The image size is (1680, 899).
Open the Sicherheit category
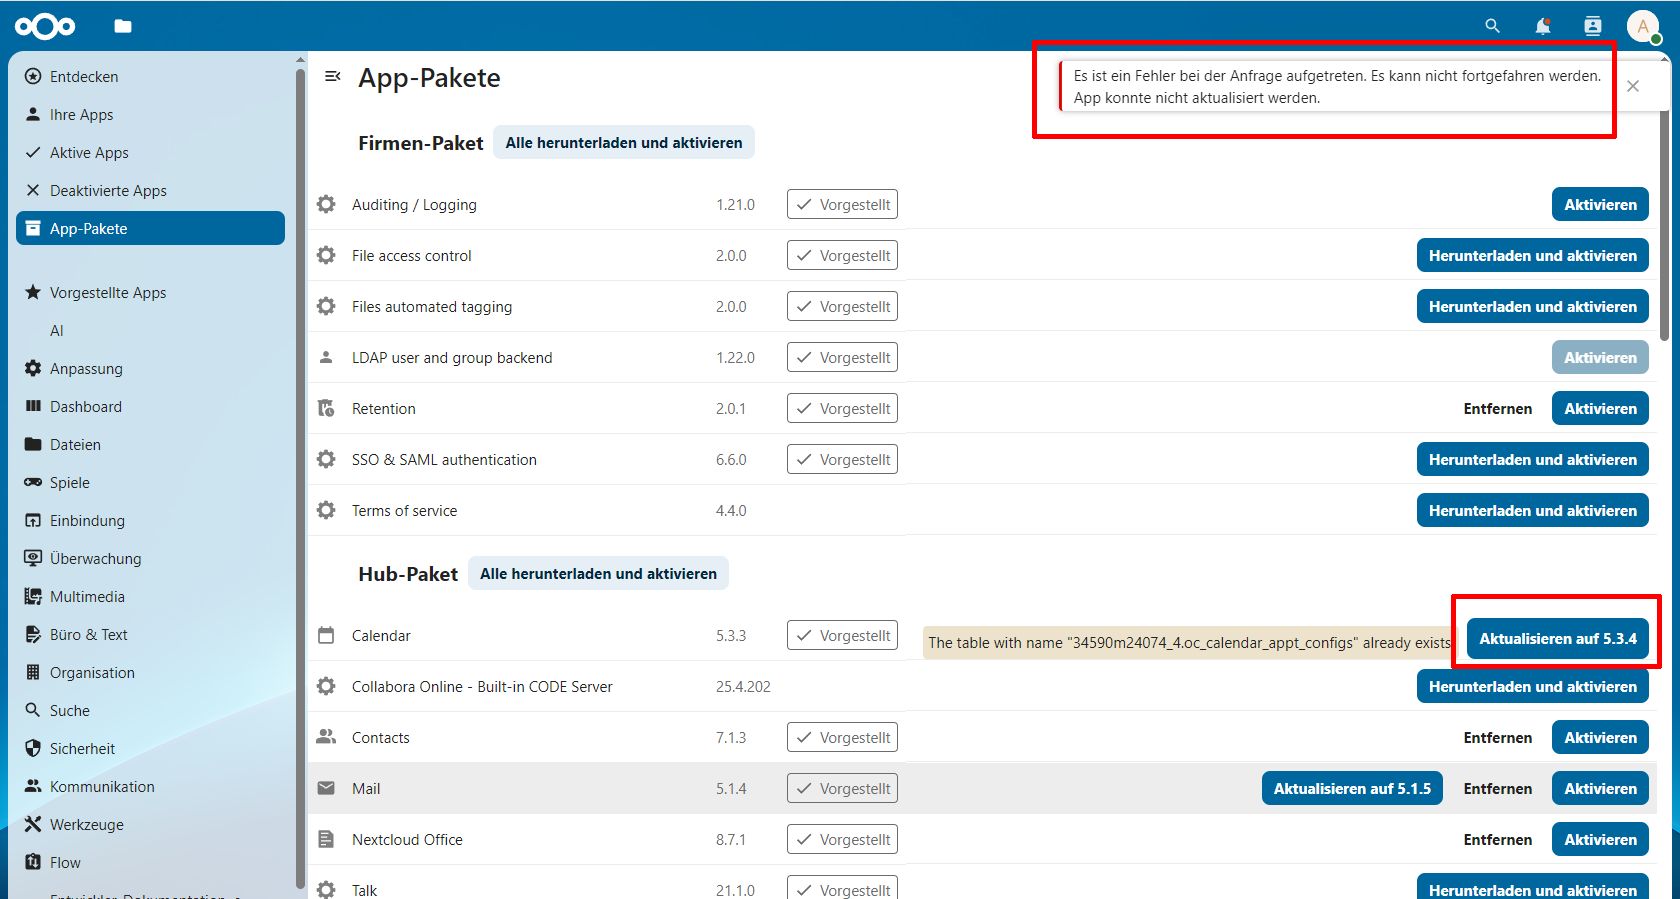coord(150,748)
